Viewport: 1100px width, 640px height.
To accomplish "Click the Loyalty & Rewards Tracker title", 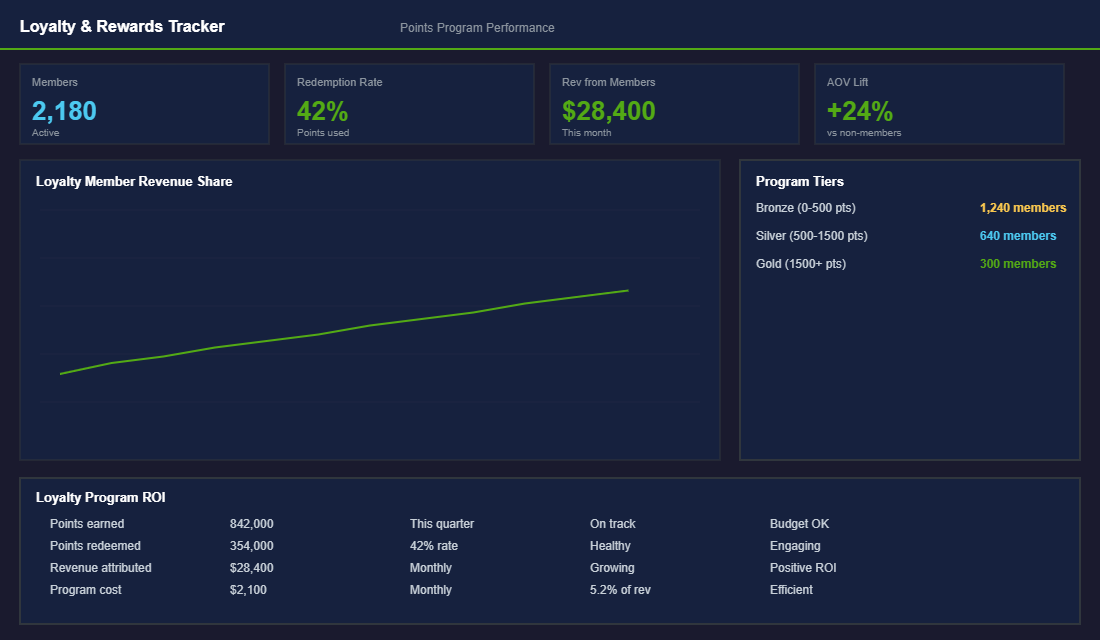I will coord(122,25).
